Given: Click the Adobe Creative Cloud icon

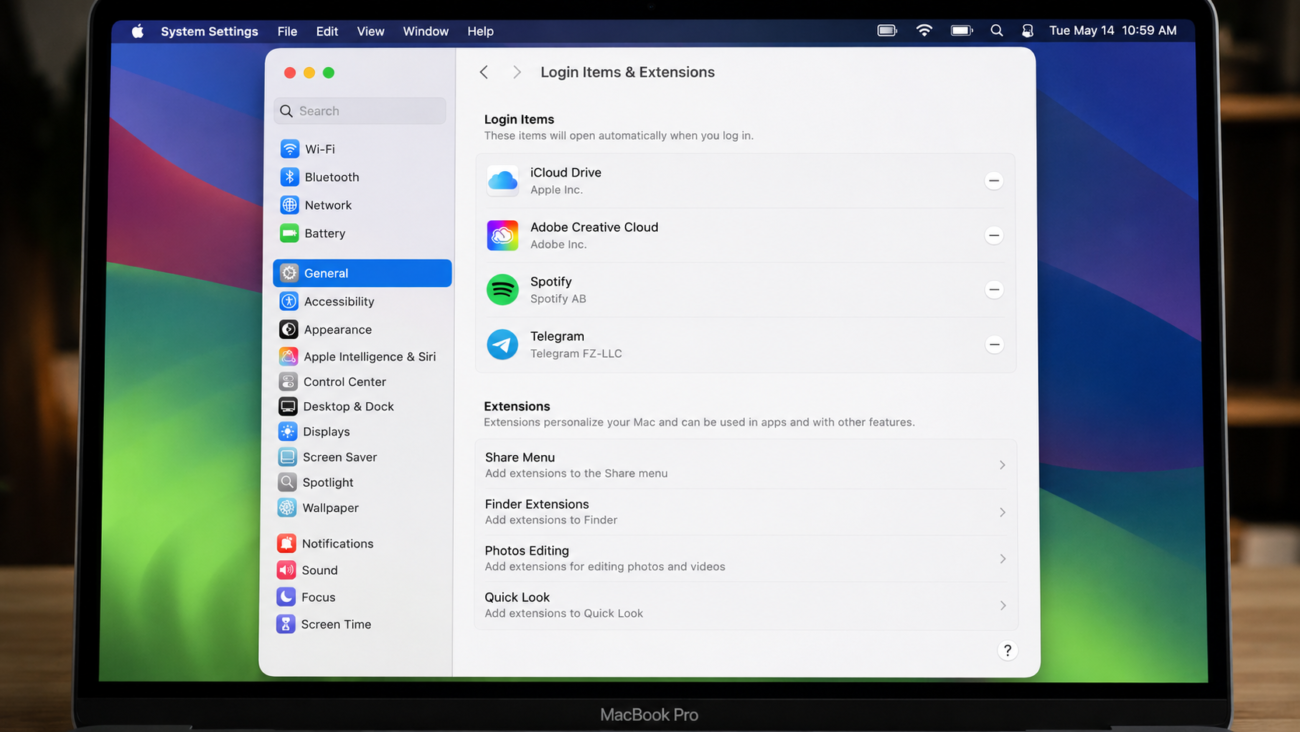Looking at the screenshot, I should click(502, 235).
